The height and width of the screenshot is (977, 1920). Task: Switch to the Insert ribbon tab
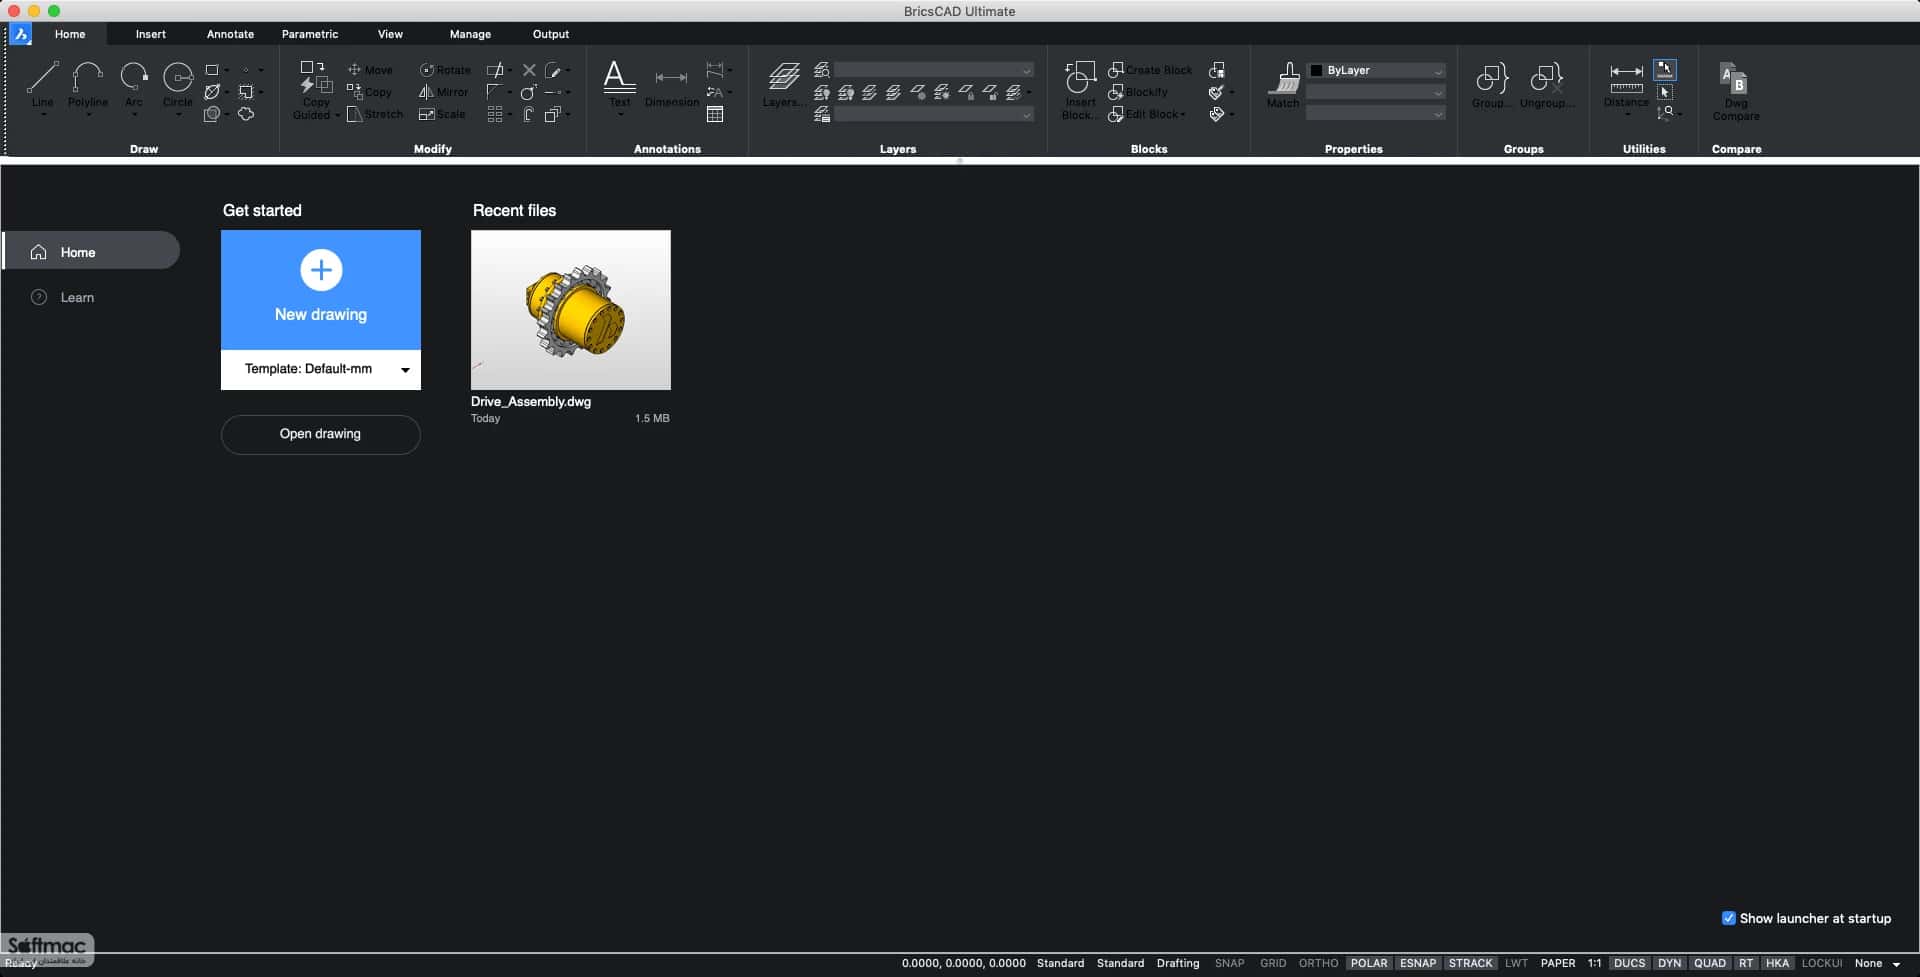(x=151, y=34)
